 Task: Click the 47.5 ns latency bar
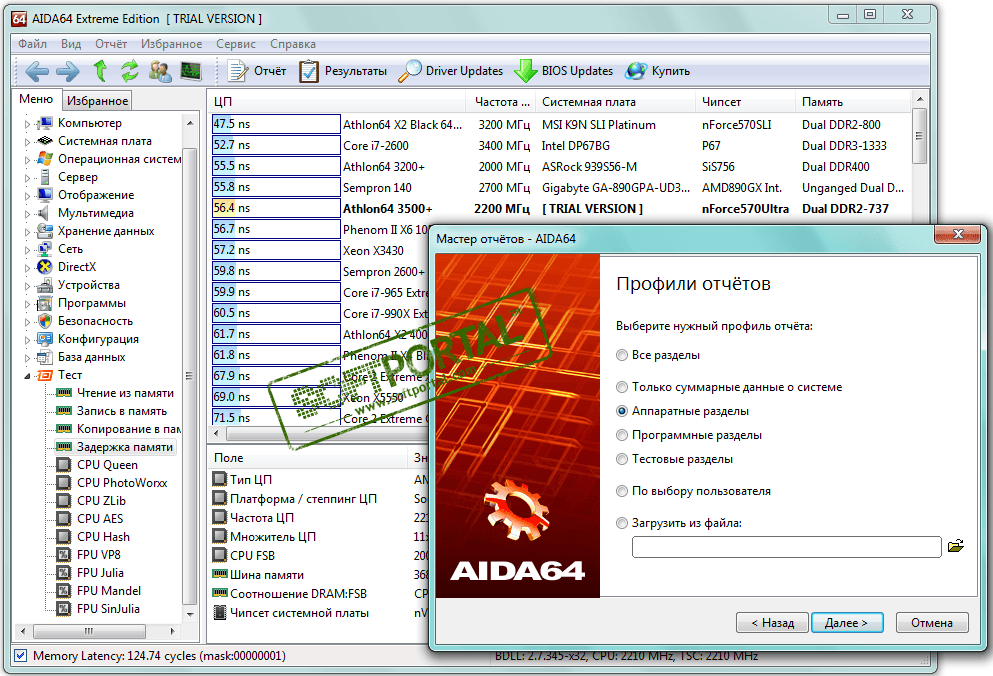[x=276, y=124]
